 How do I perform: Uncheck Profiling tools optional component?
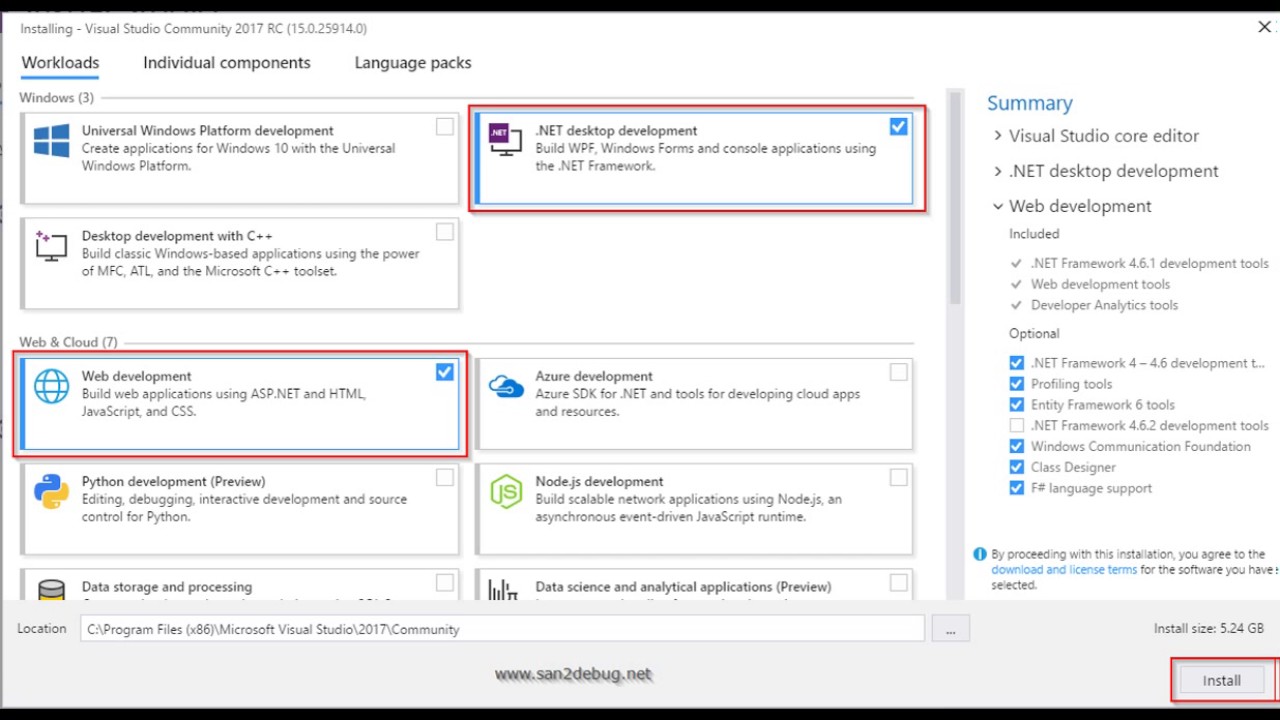pos(1017,384)
